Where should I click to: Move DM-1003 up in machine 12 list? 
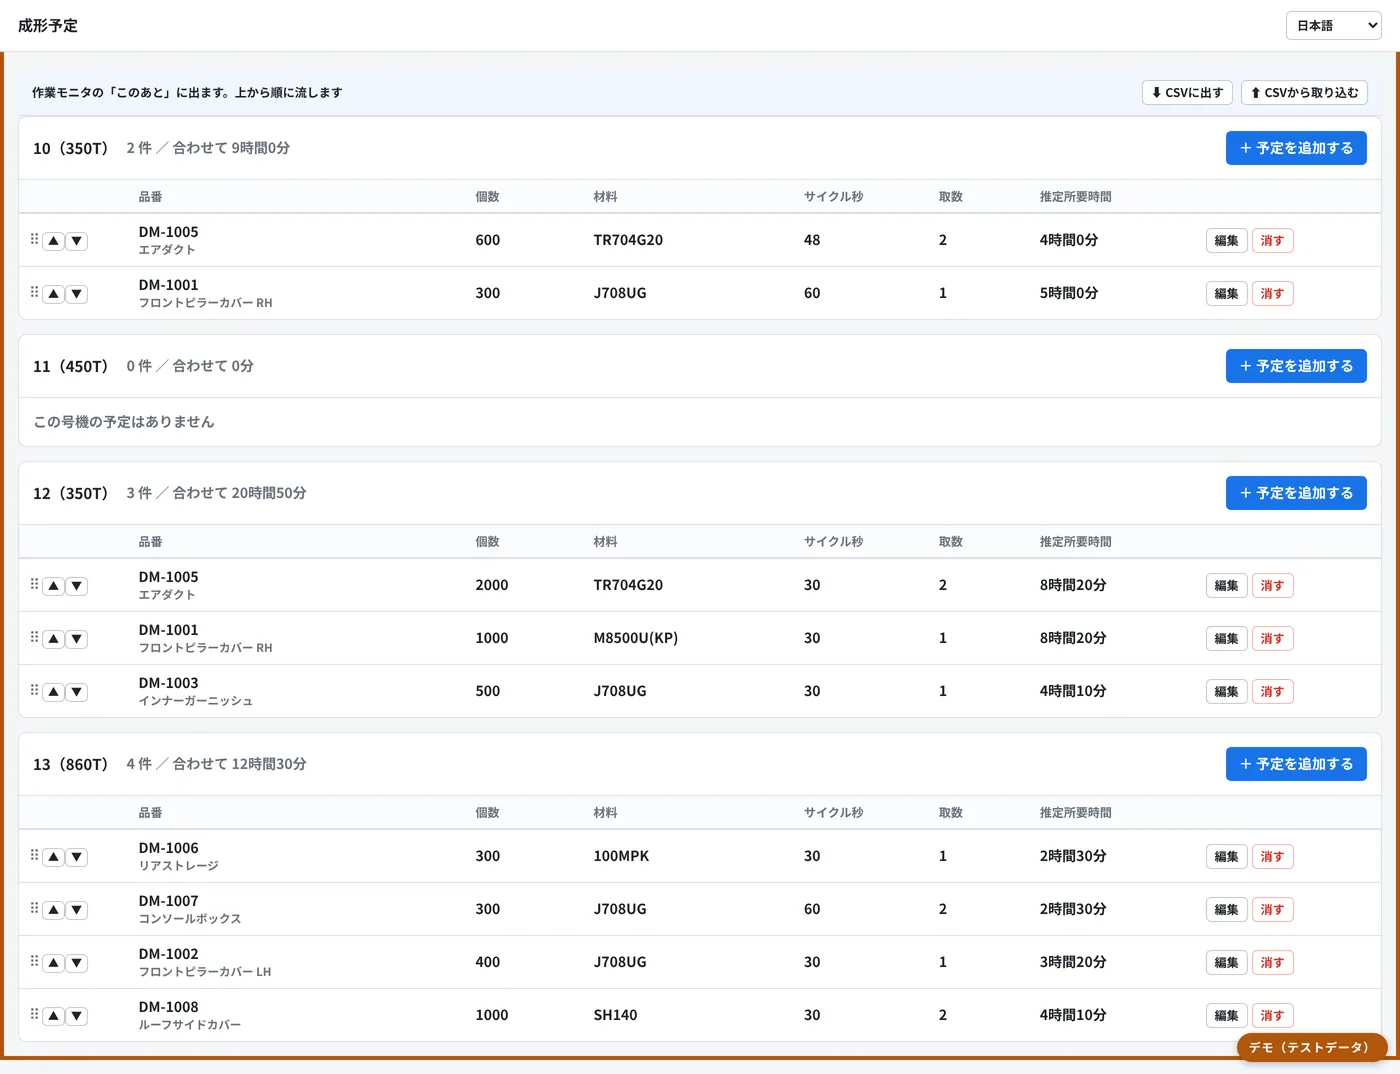[x=54, y=692]
